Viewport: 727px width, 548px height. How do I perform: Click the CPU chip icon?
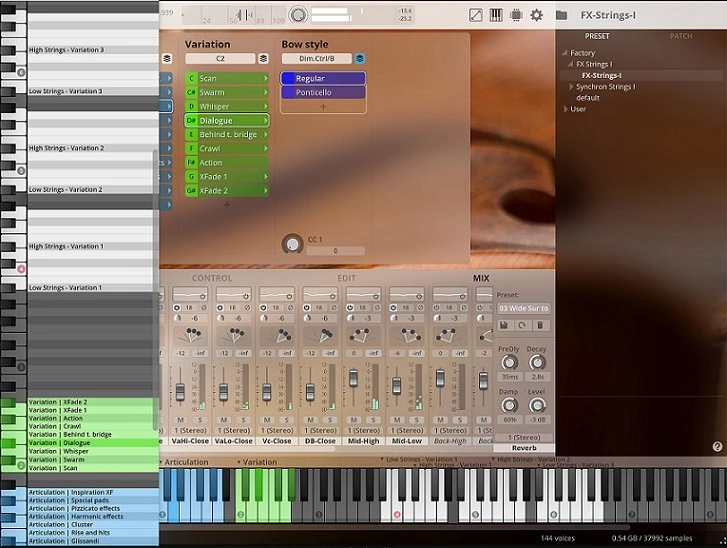click(x=516, y=15)
